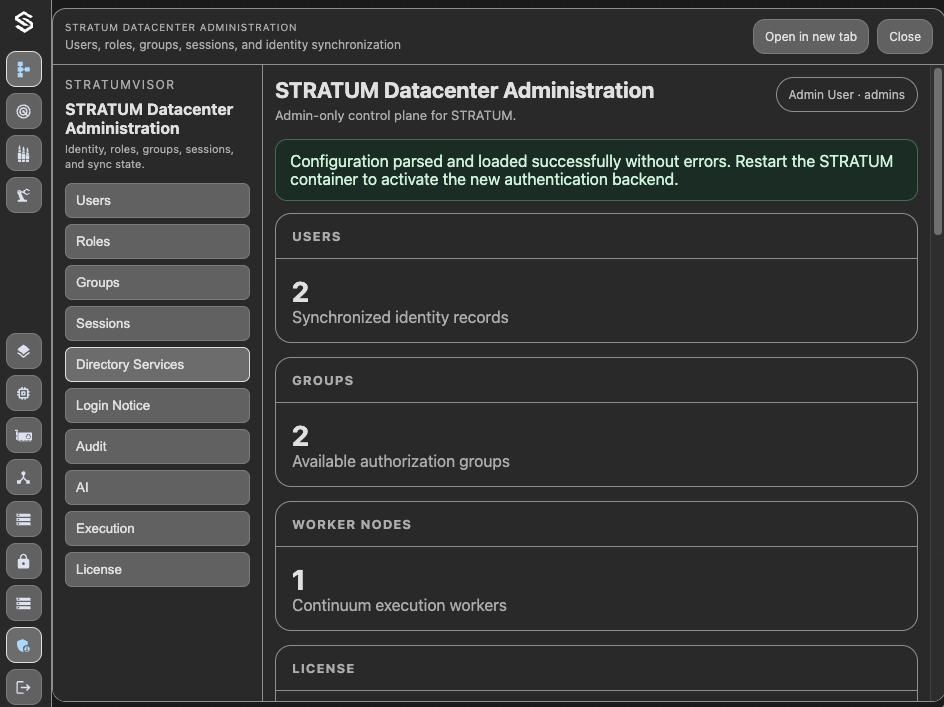
Task: Click the GROUPS card header
Action: coord(596,381)
